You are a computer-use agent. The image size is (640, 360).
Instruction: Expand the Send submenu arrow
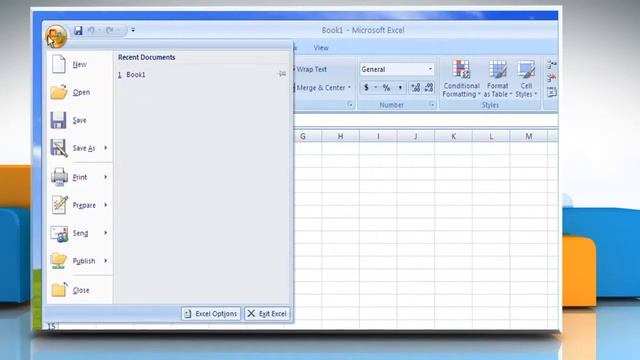tap(106, 233)
